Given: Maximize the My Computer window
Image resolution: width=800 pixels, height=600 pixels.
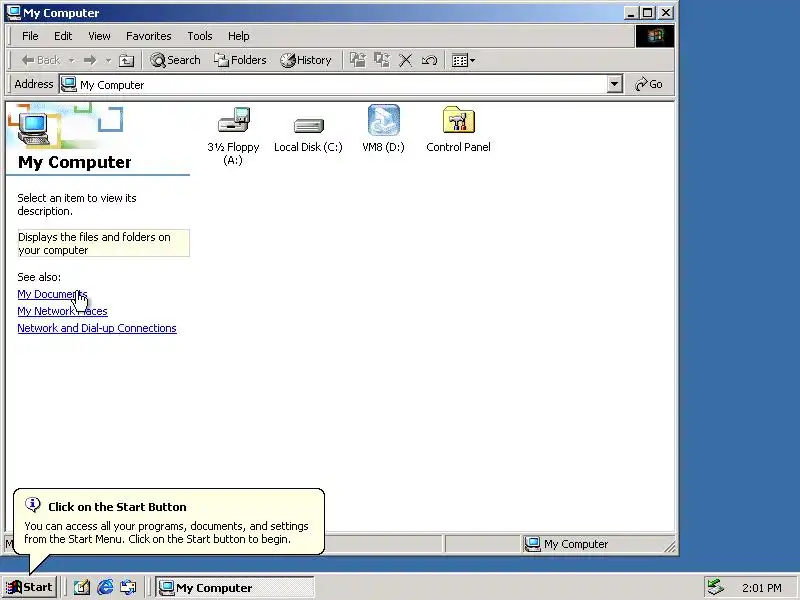Looking at the screenshot, I should point(647,13).
